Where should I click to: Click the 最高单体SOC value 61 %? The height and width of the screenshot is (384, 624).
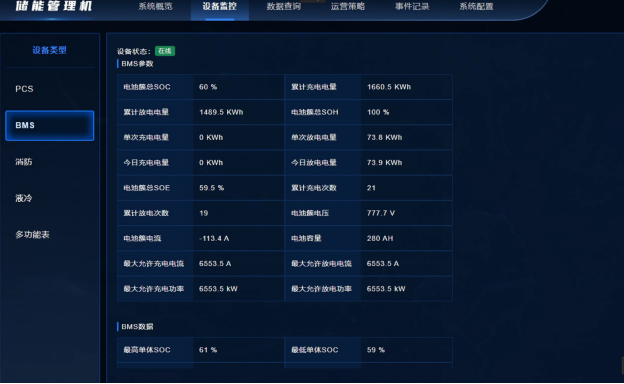208,350
